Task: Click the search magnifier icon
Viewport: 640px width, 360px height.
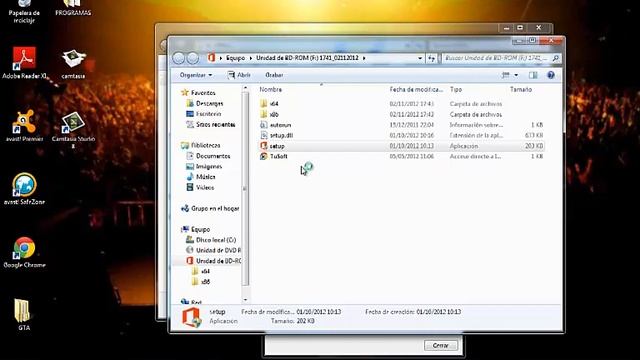Action: pos(555,58)
